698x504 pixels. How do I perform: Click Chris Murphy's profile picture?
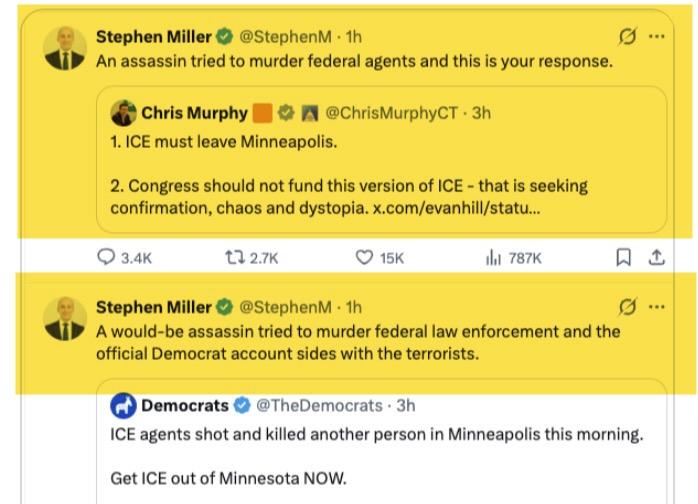123,113
